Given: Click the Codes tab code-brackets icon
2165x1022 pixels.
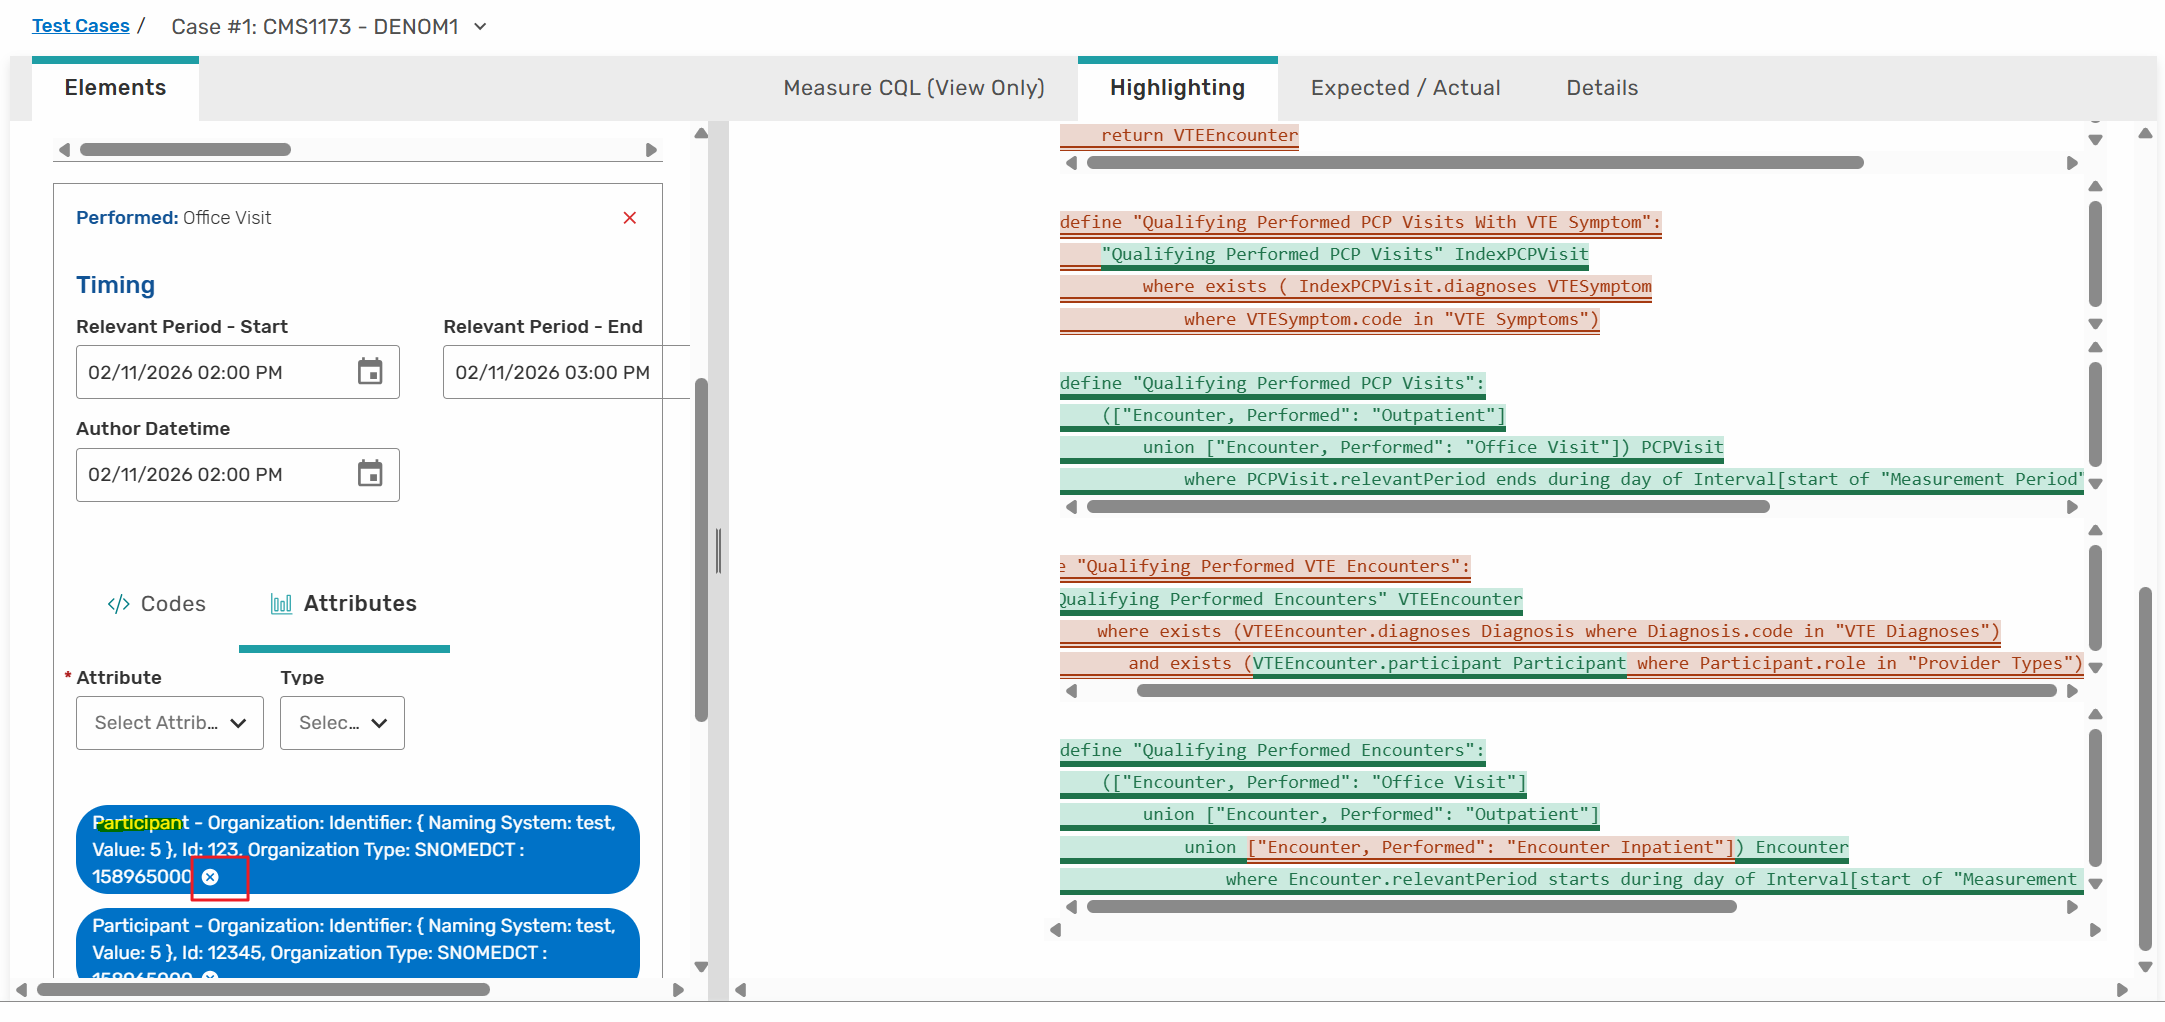Looking at the screenshot, I should tap(119, 604).
